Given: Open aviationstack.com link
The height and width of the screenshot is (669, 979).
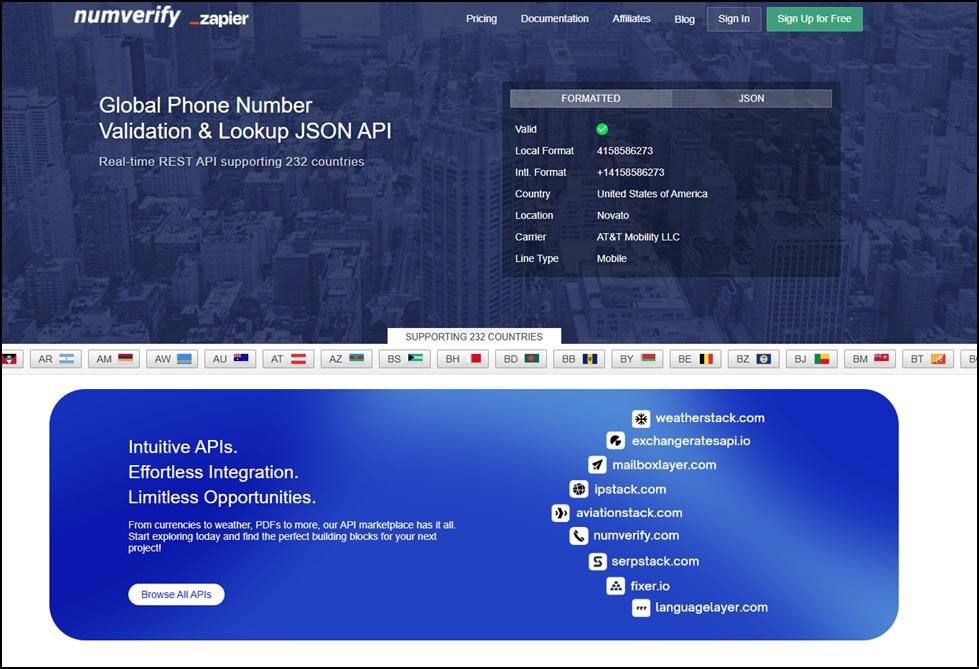Looking at the screenshot, I should pyautogui.click(x=629, y=513).
